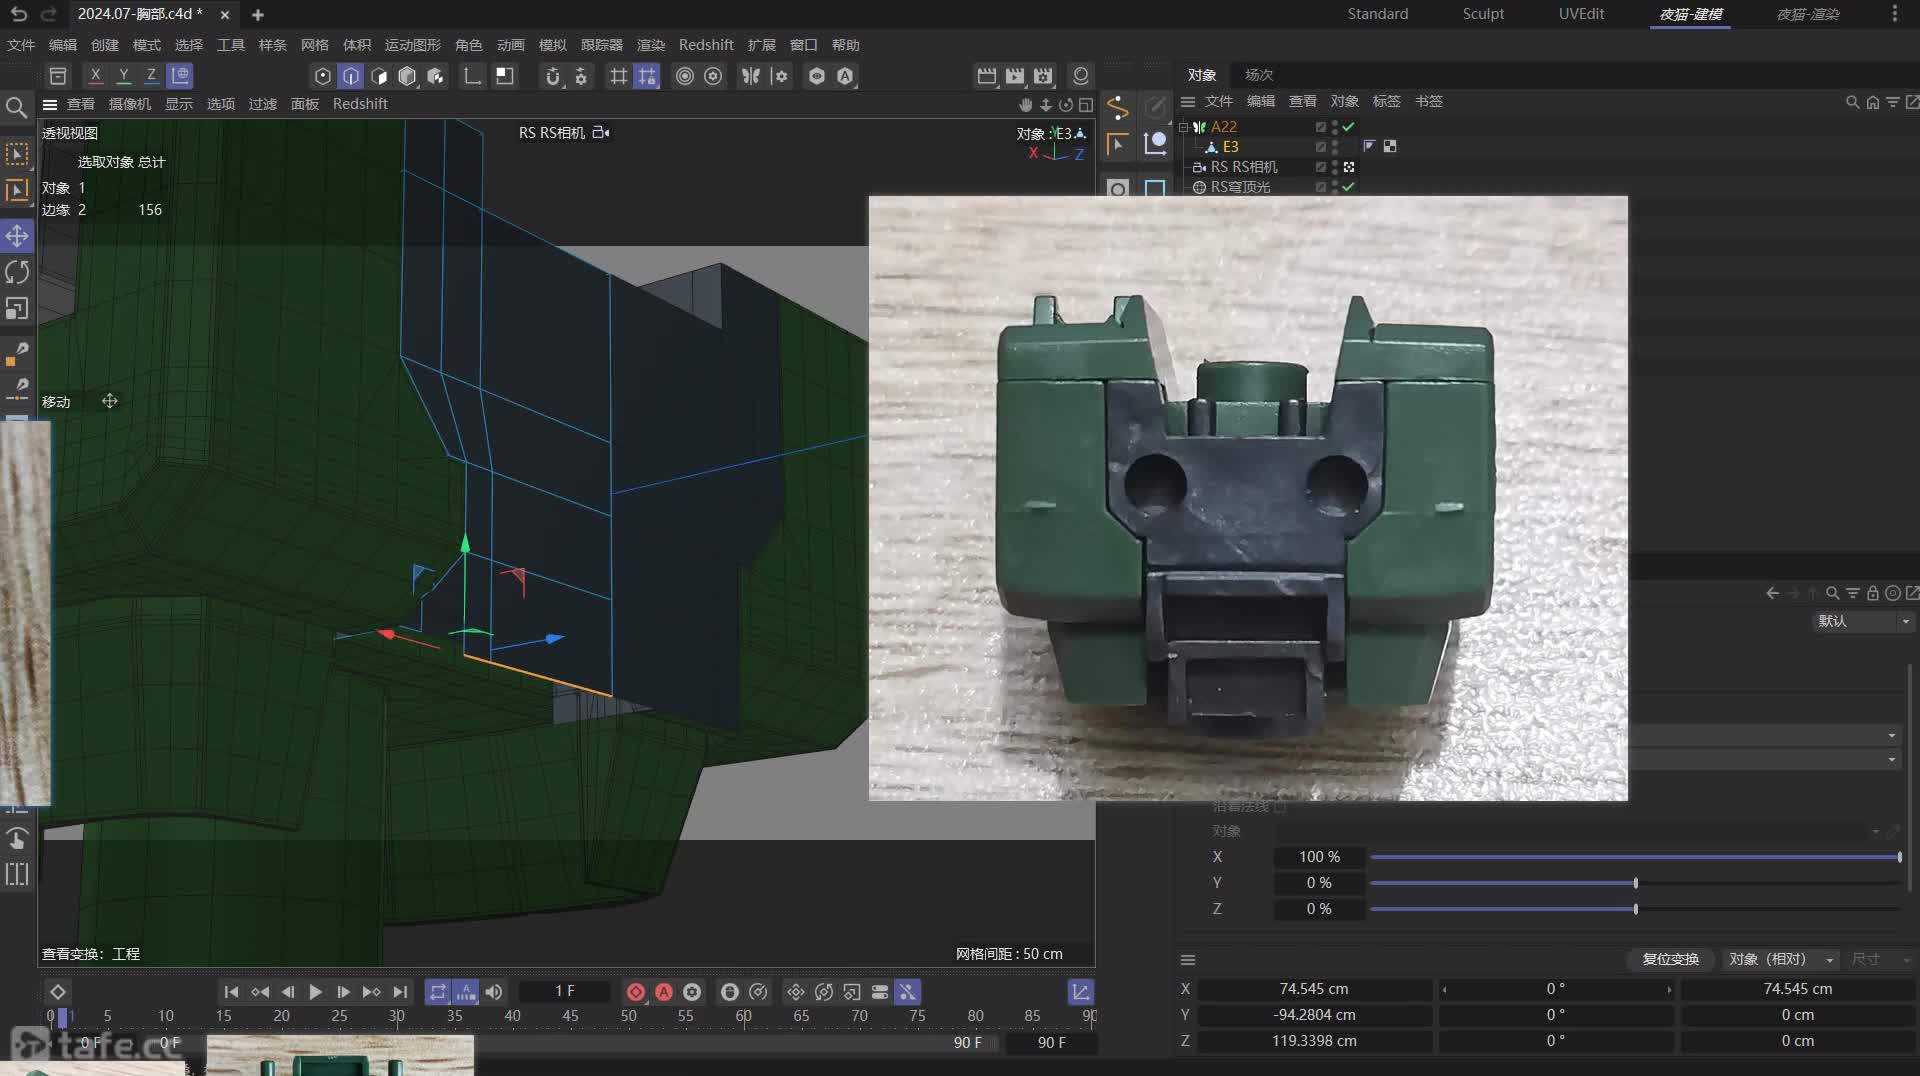Click the snap magnet icon

click(x=553, y=76)
